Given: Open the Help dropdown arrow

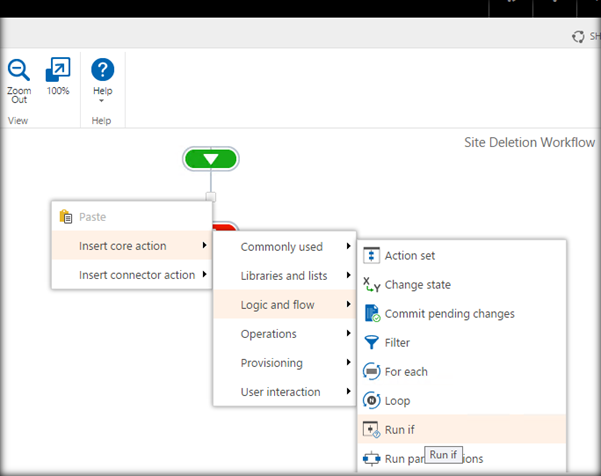Looking at the screenshot, I should pyautogui.click(x=102, y=101).
